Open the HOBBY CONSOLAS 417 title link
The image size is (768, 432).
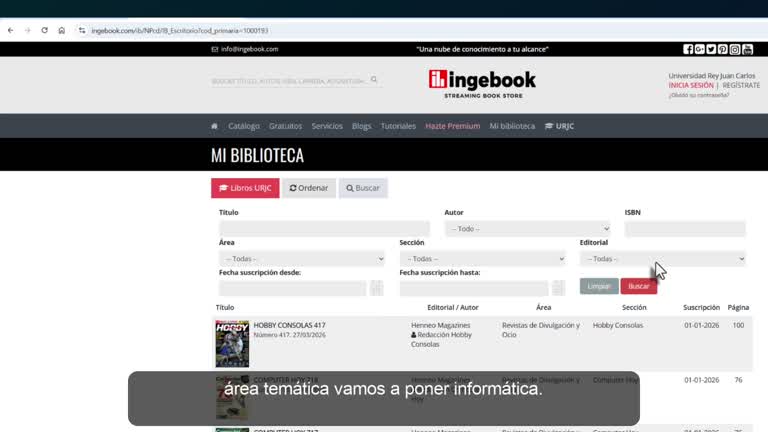tap(289, 325)
